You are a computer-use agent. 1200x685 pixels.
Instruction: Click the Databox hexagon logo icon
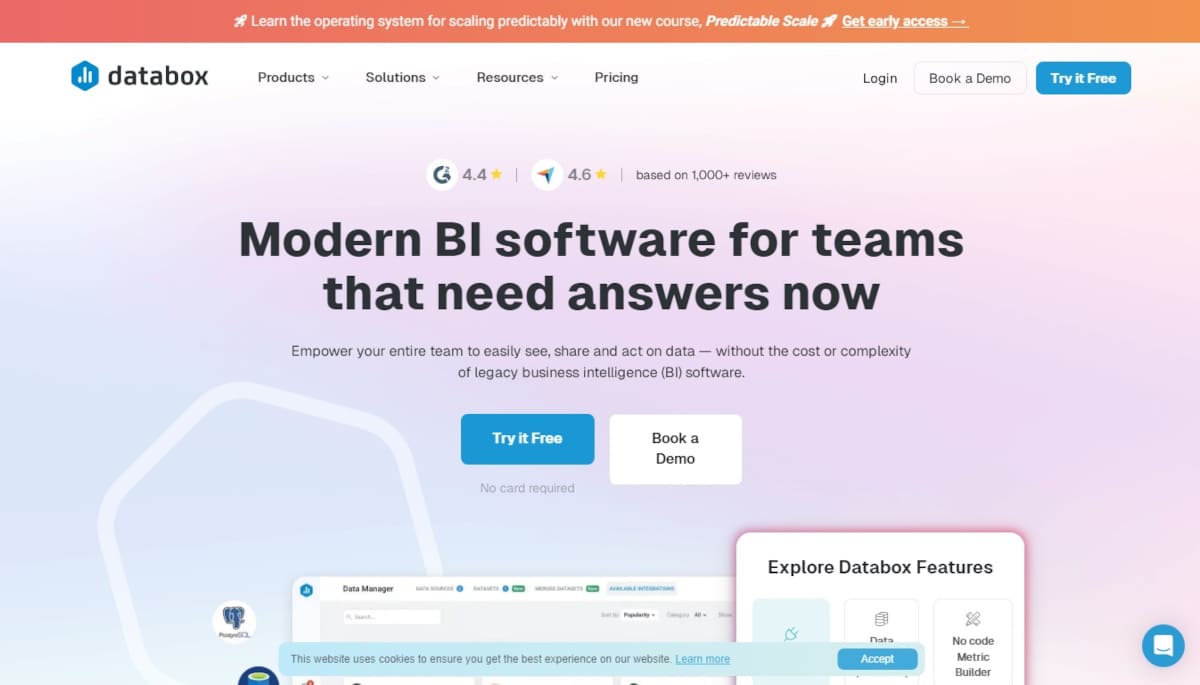pyautogui.click(x=85, y=76)
